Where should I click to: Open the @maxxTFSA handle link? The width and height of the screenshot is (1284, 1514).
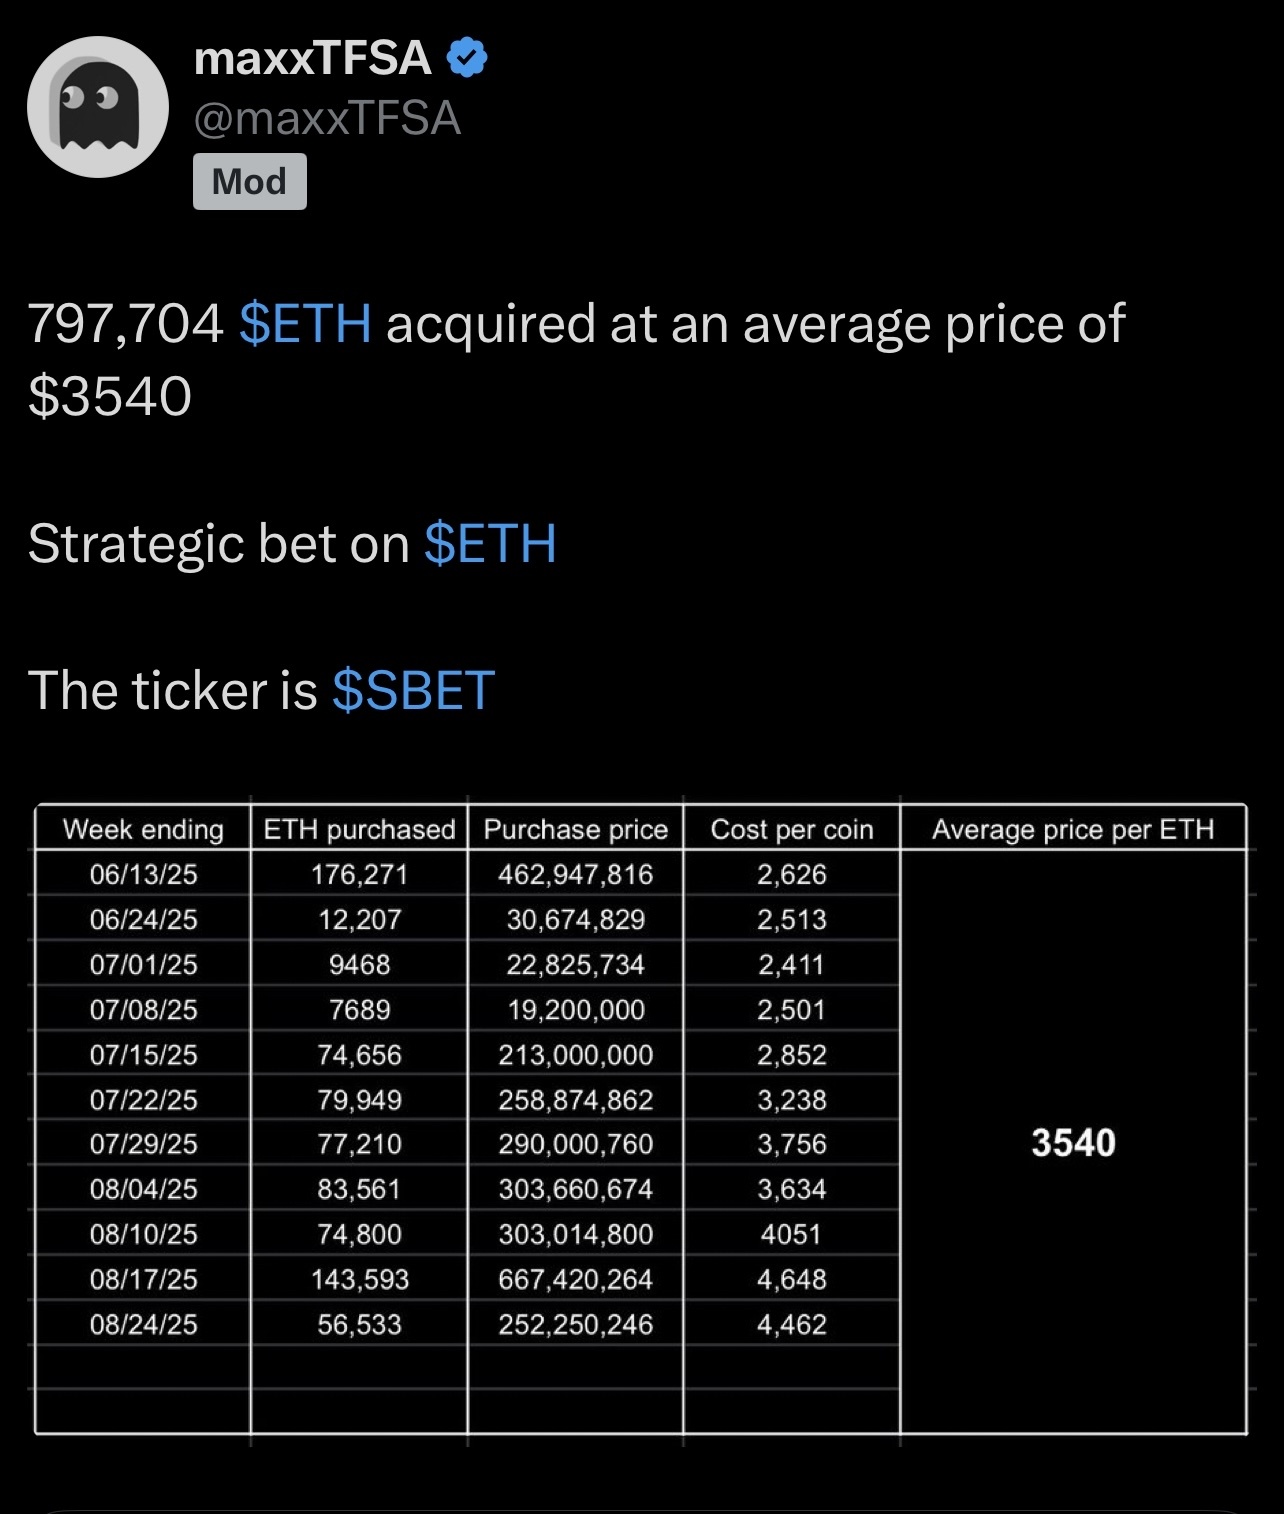327,118
